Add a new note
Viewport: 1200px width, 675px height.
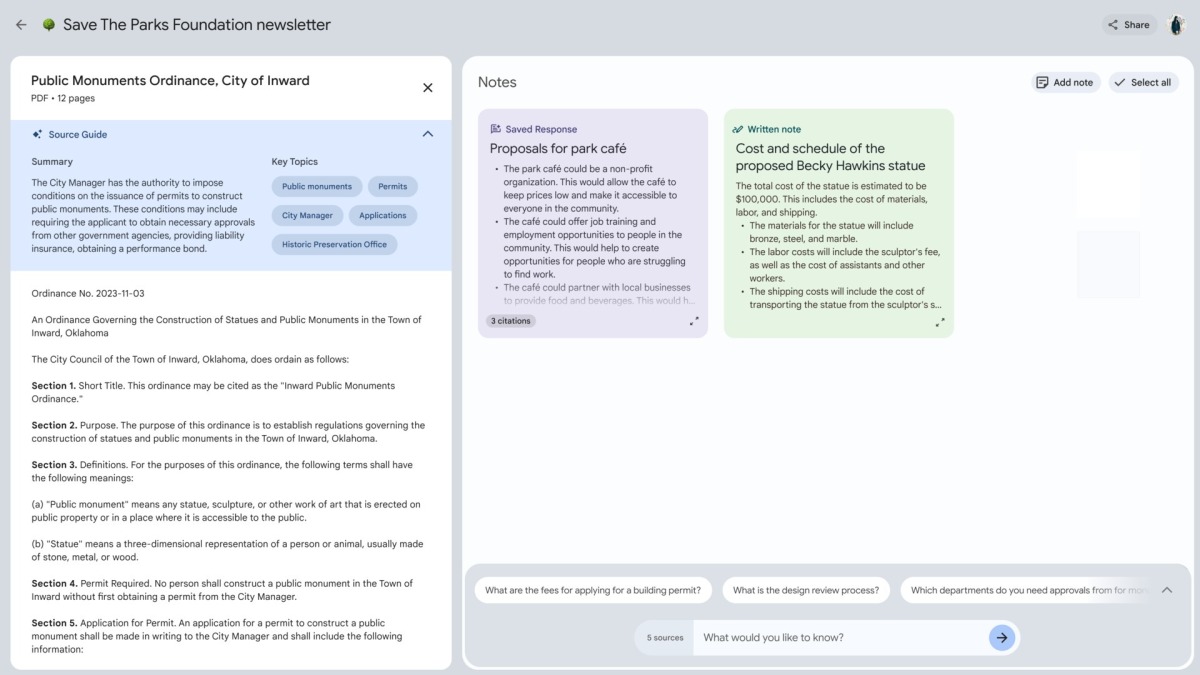[x=1065, y=82]
